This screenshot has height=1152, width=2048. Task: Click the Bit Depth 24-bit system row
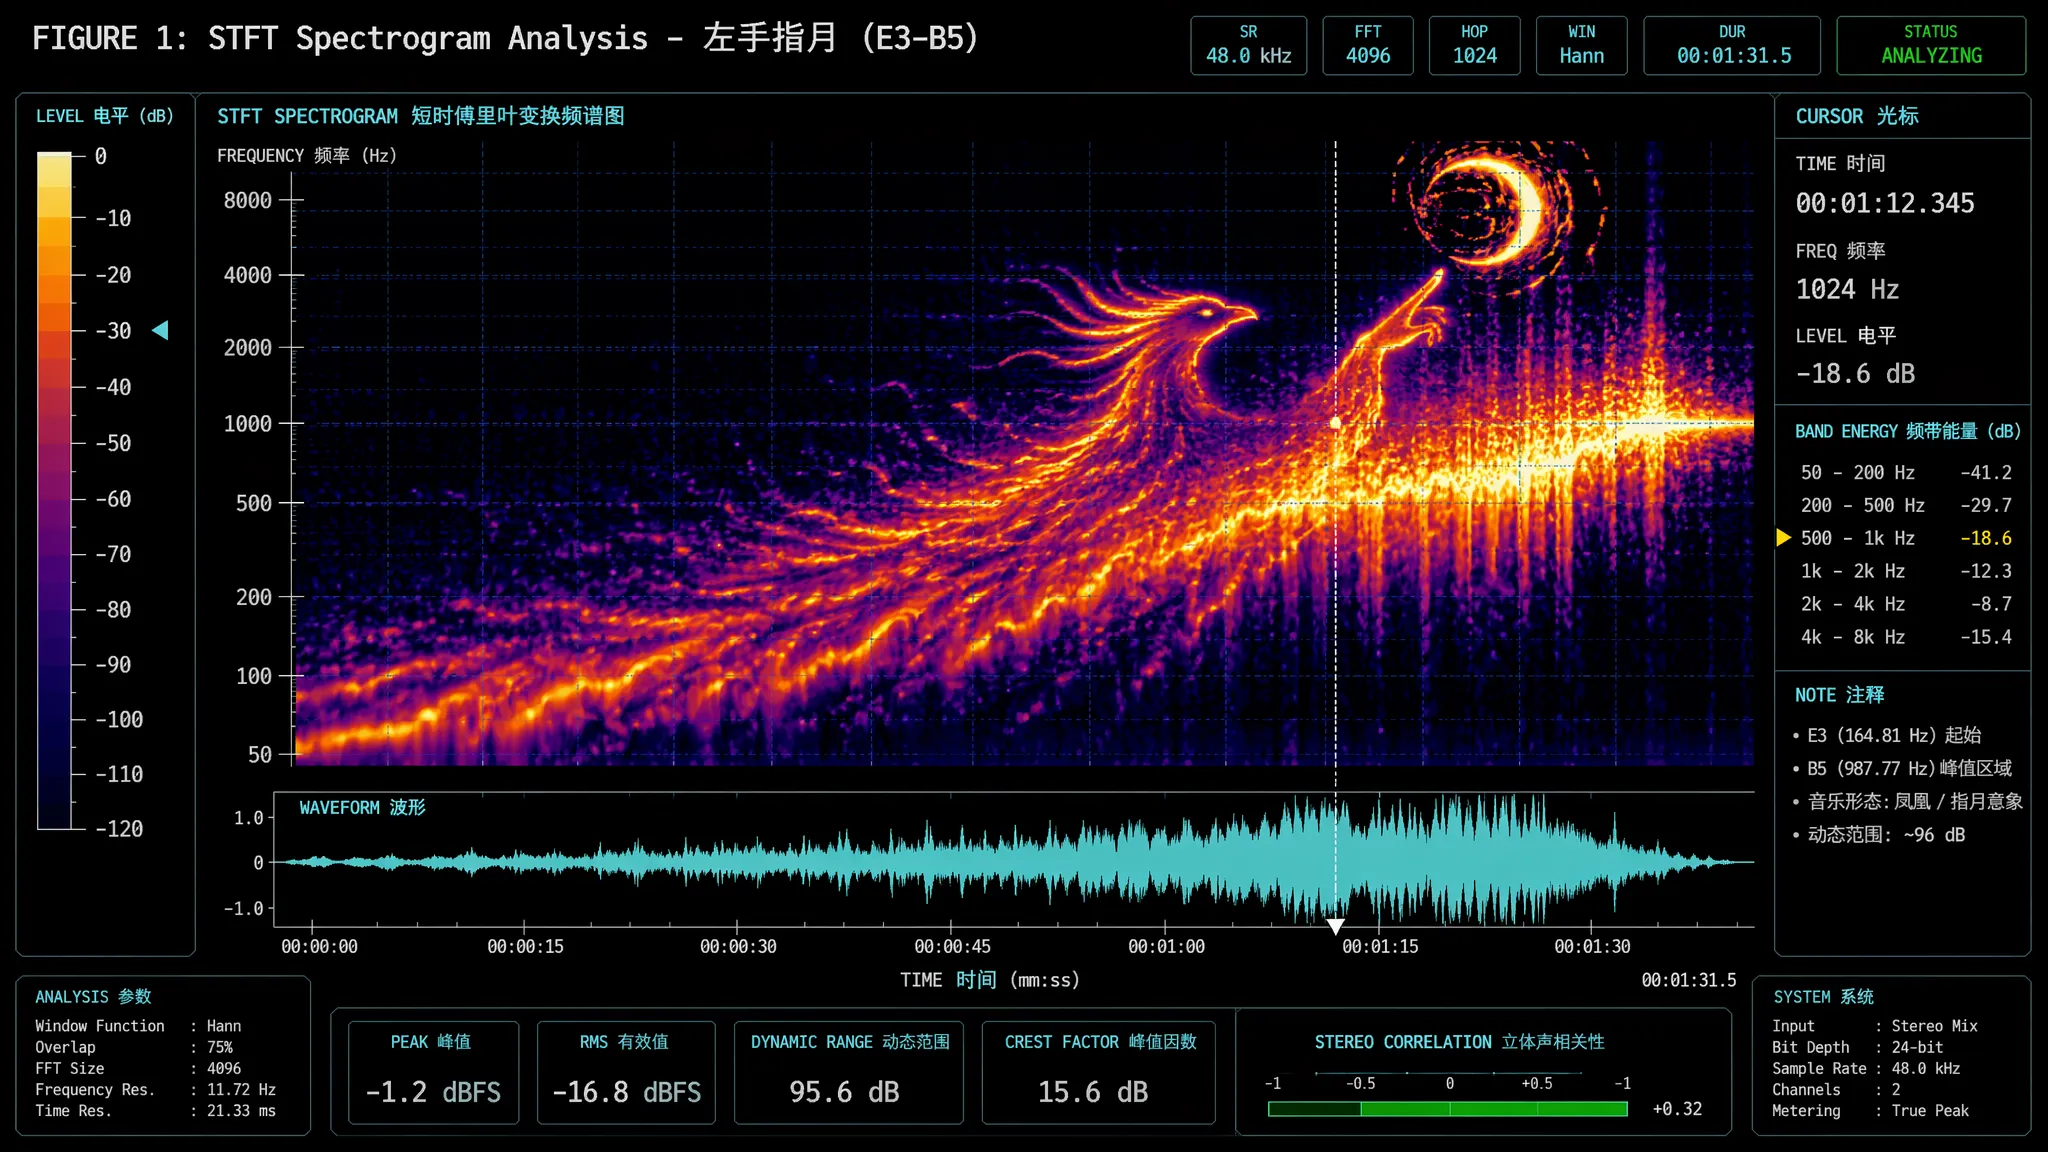(1858, 1047)
